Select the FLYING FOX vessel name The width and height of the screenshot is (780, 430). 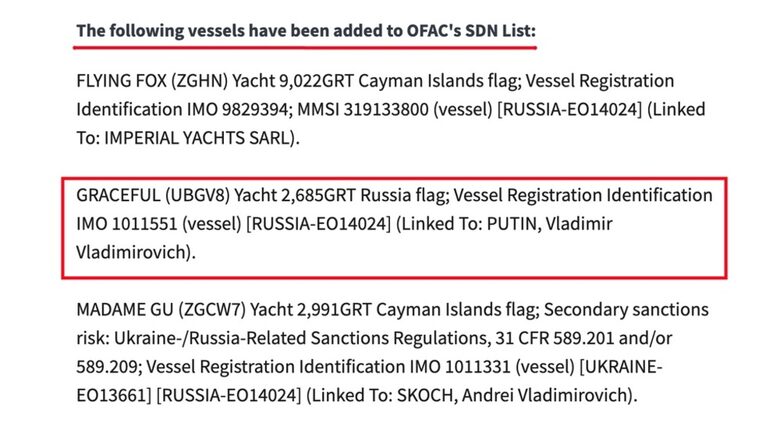pyautogui.click(x=121, y=81)
